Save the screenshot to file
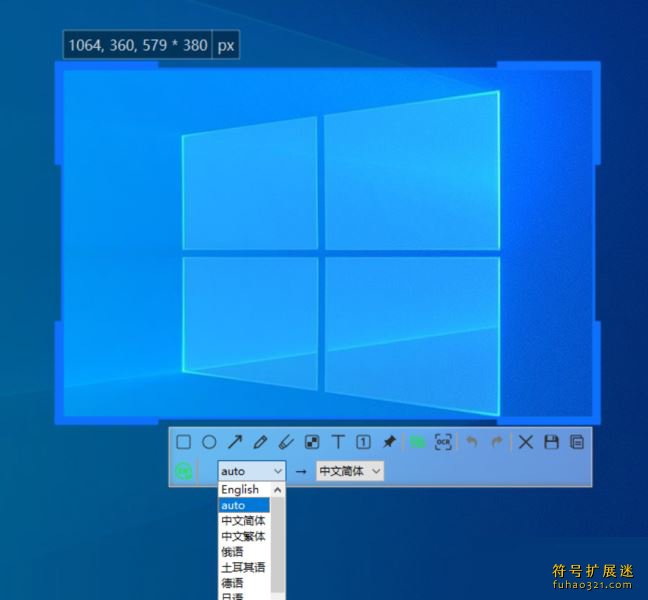Image resolution: width=648 pixels, height=600 pixels. pos(551,442)
